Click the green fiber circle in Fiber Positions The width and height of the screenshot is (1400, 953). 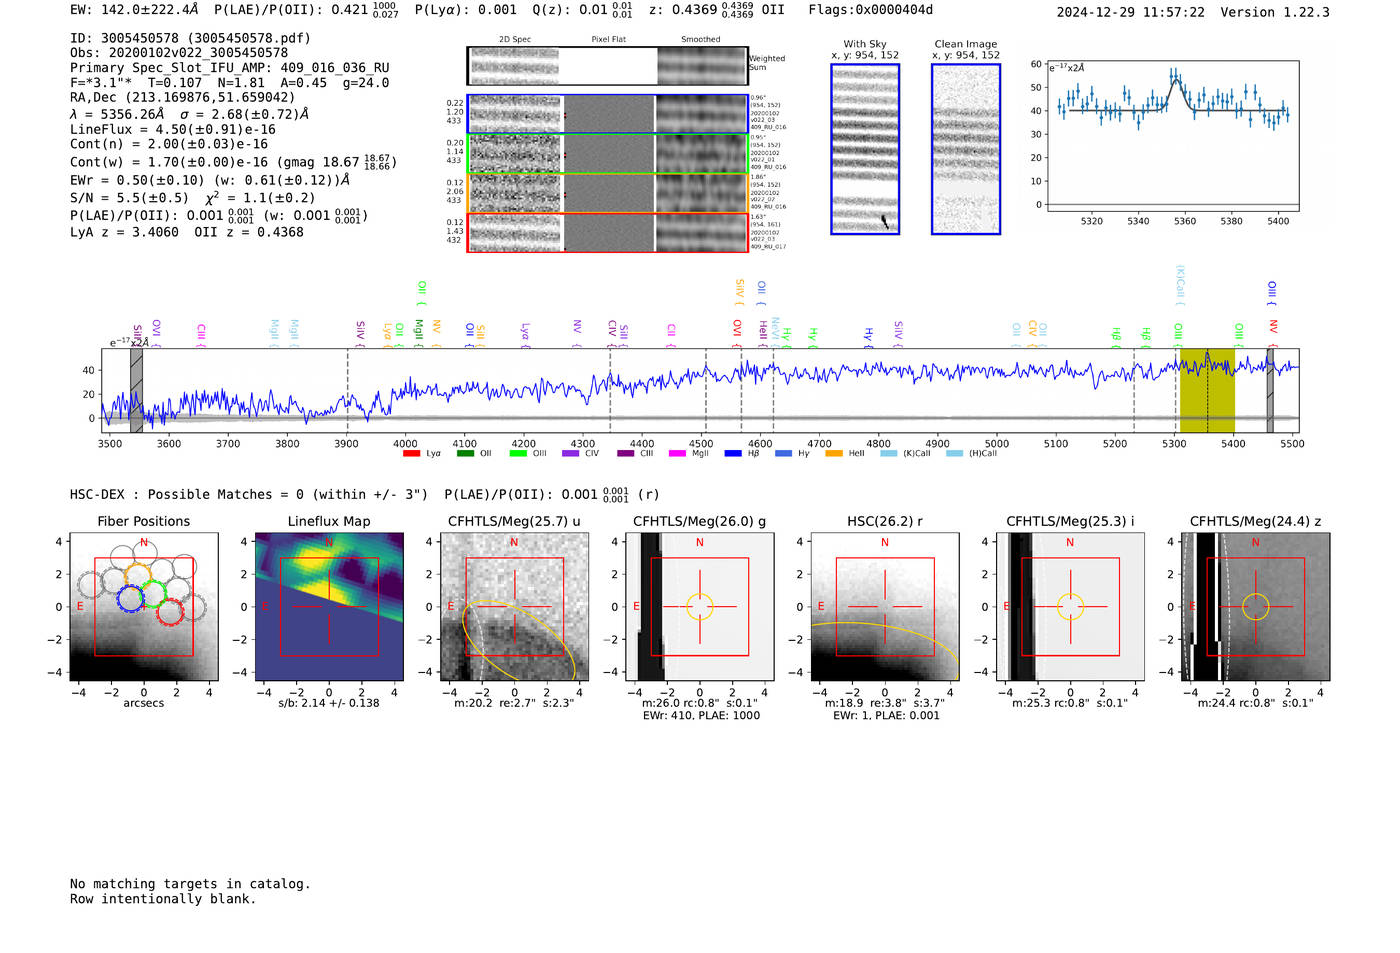(x=153, y=592)
